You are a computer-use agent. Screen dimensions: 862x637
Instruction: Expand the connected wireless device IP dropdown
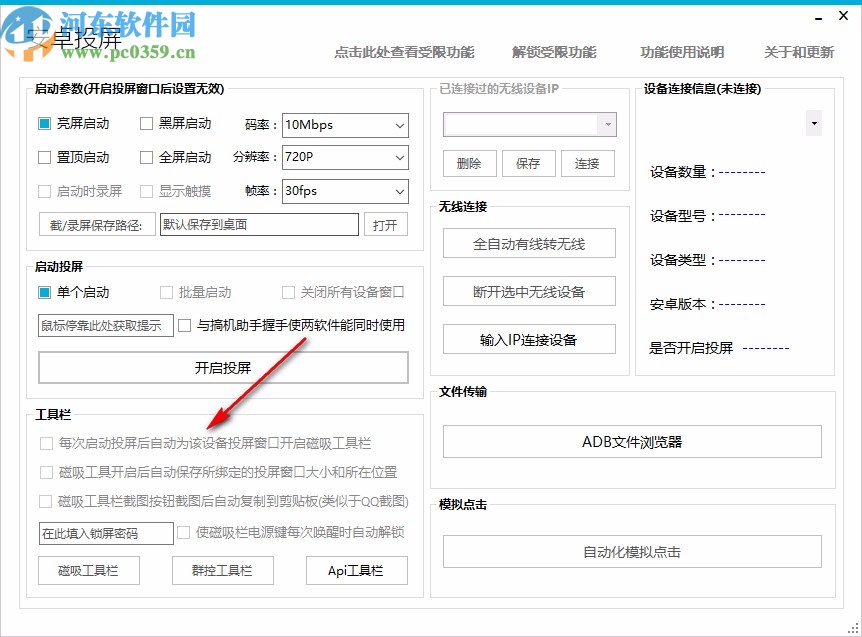pos(607,123)
